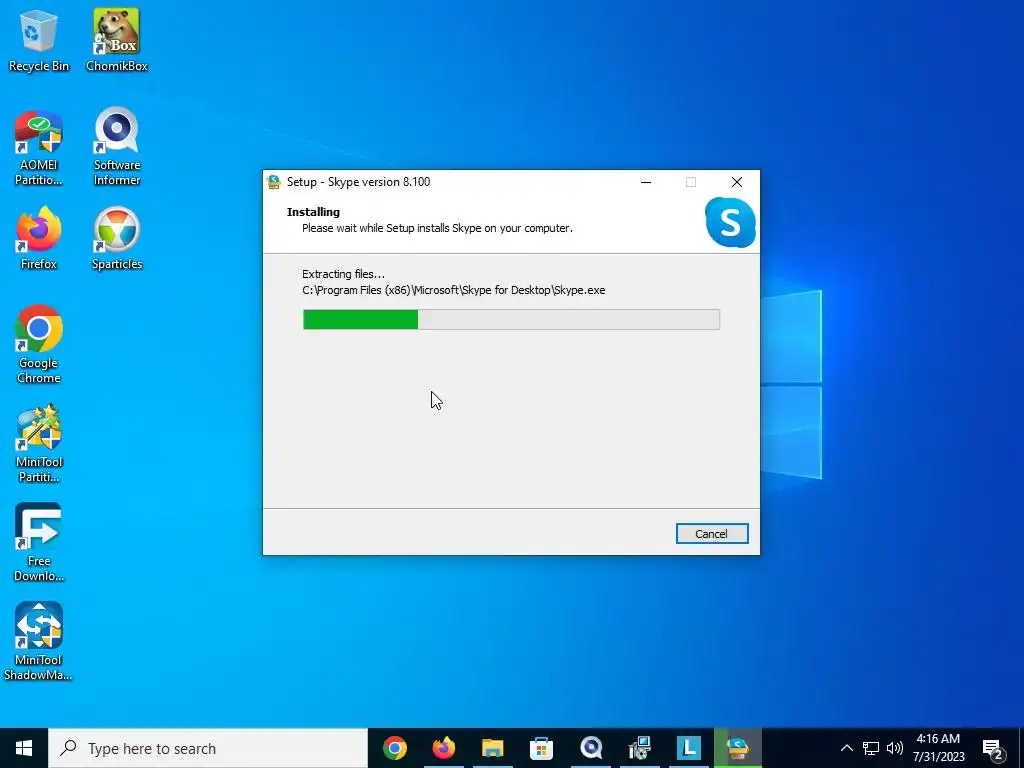Select the AOMEI Partition desktop shortcut
The image size is (1024, 768).
click(39, 148)
